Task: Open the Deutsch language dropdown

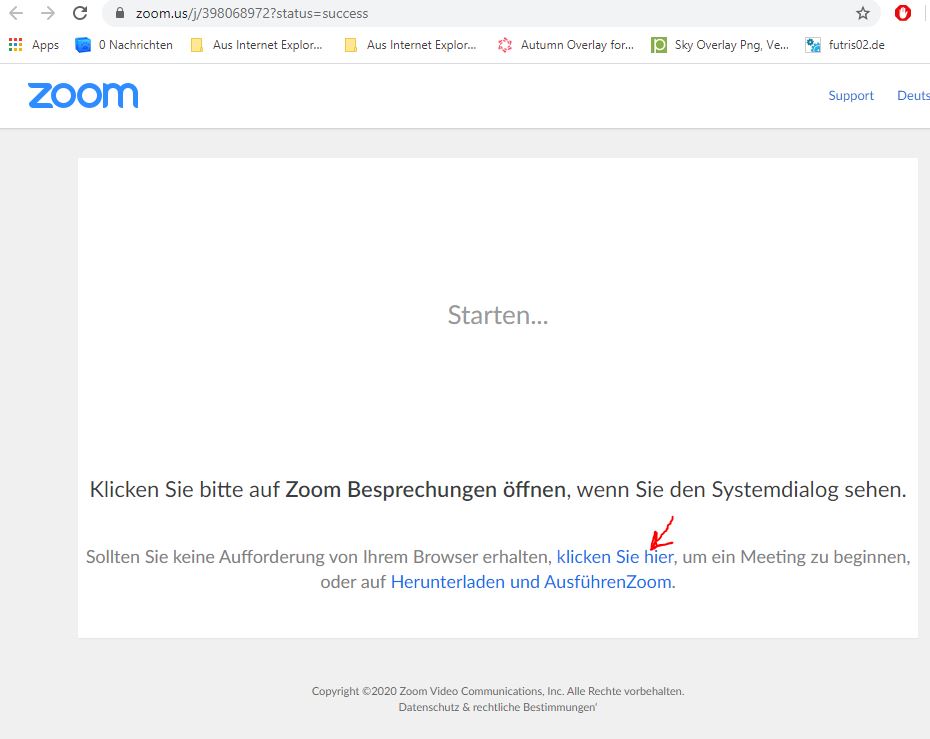Action: [913, 96]
